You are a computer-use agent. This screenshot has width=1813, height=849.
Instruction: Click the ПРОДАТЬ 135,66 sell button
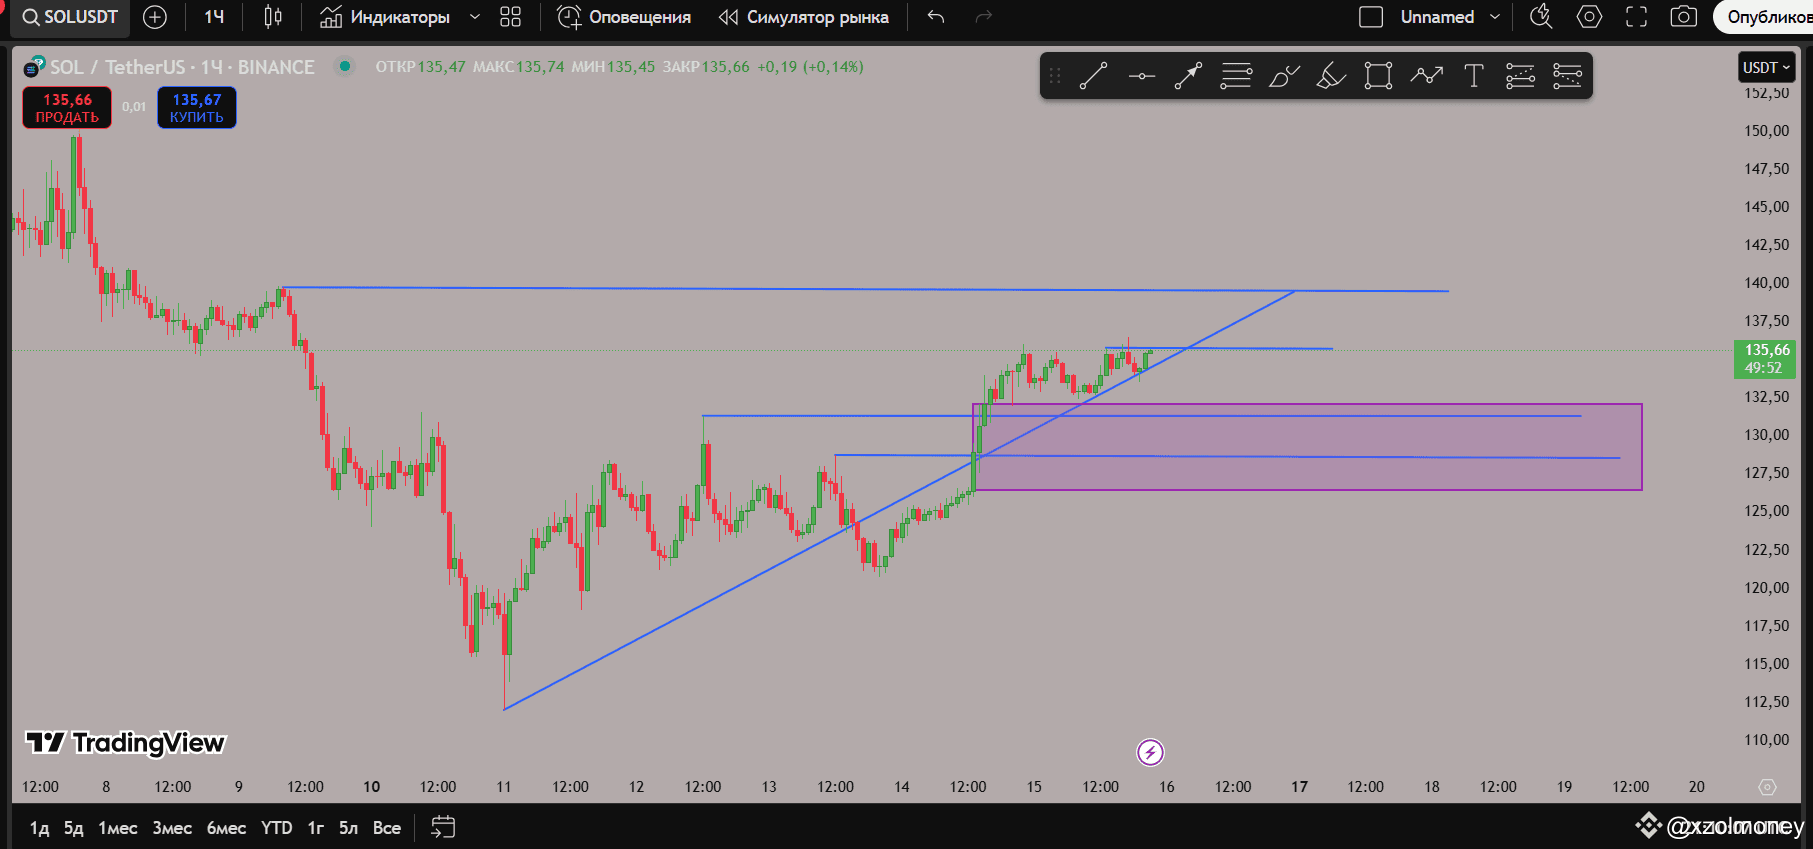[67, 108]
